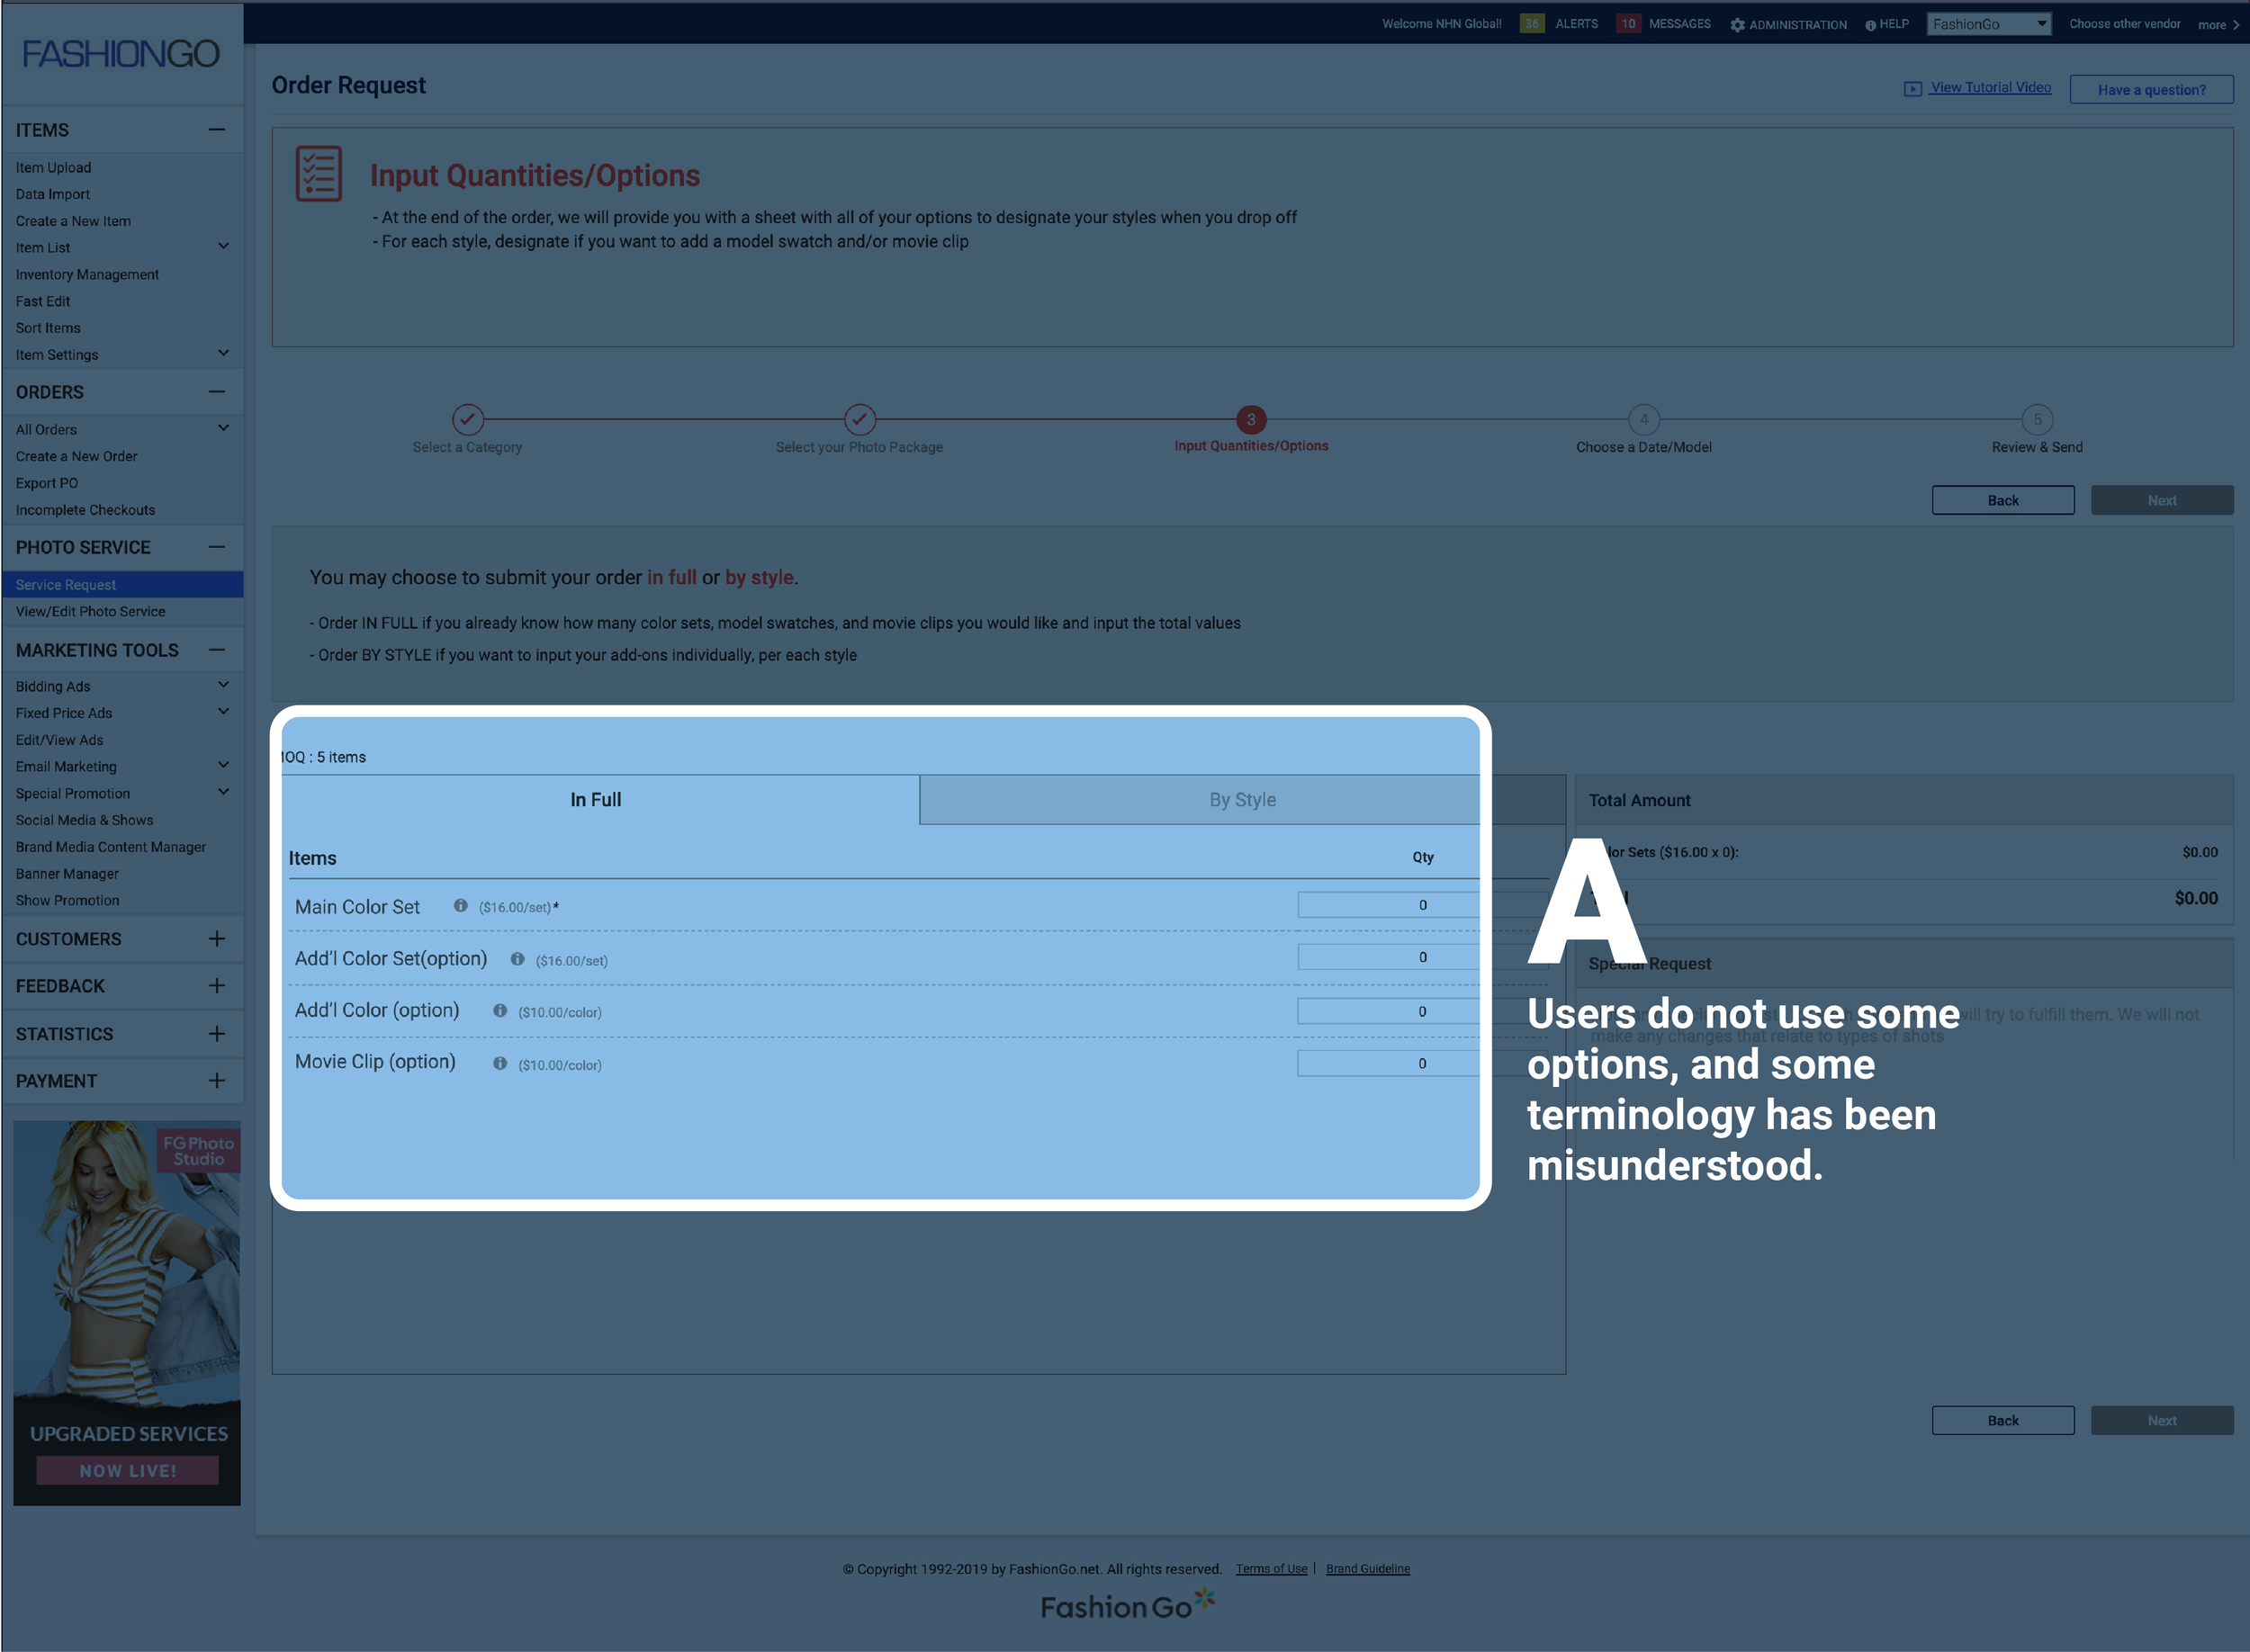Click the Have a question? button
2250x1652 pixels.
click(2151, 90)
